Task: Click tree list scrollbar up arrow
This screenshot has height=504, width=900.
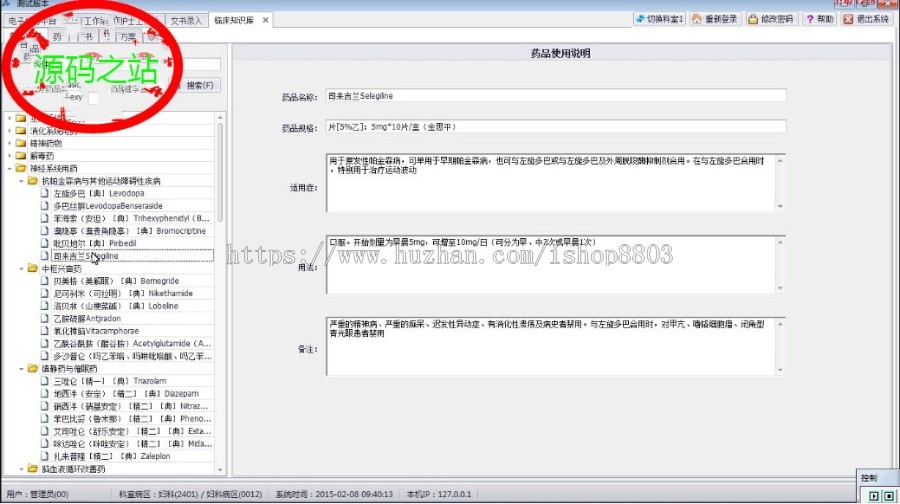Action: click(x=220, y=118)
